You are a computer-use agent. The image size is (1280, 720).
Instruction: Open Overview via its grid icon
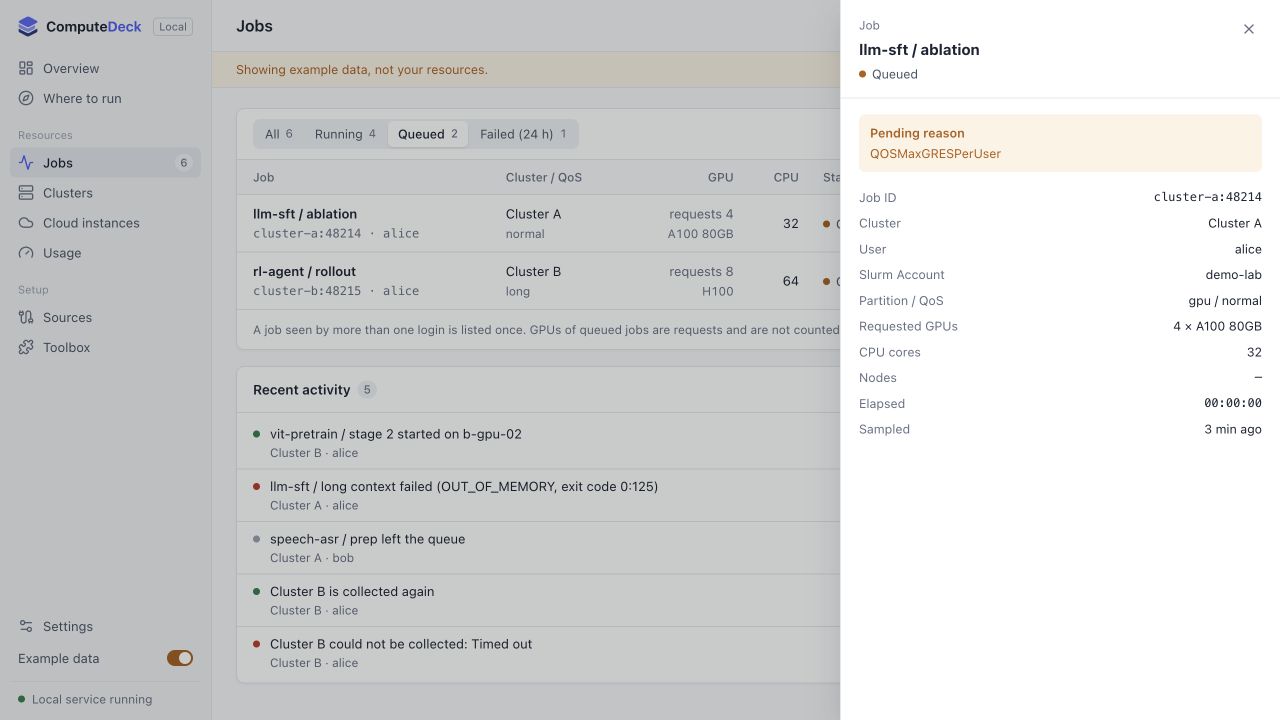coord(26,69)
